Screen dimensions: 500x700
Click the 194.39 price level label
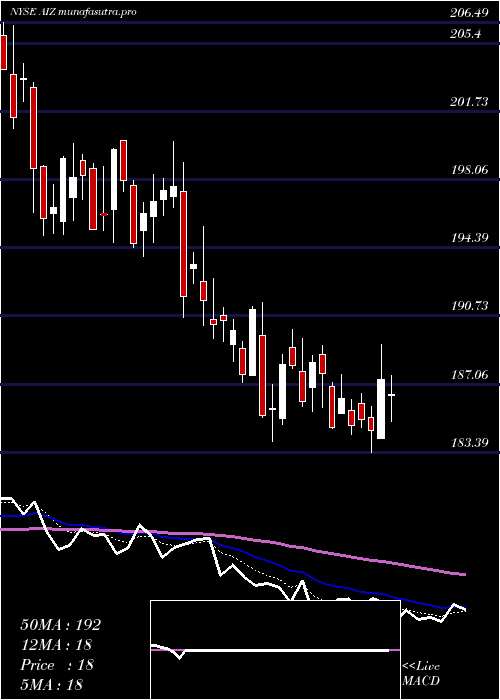point(469,238)
